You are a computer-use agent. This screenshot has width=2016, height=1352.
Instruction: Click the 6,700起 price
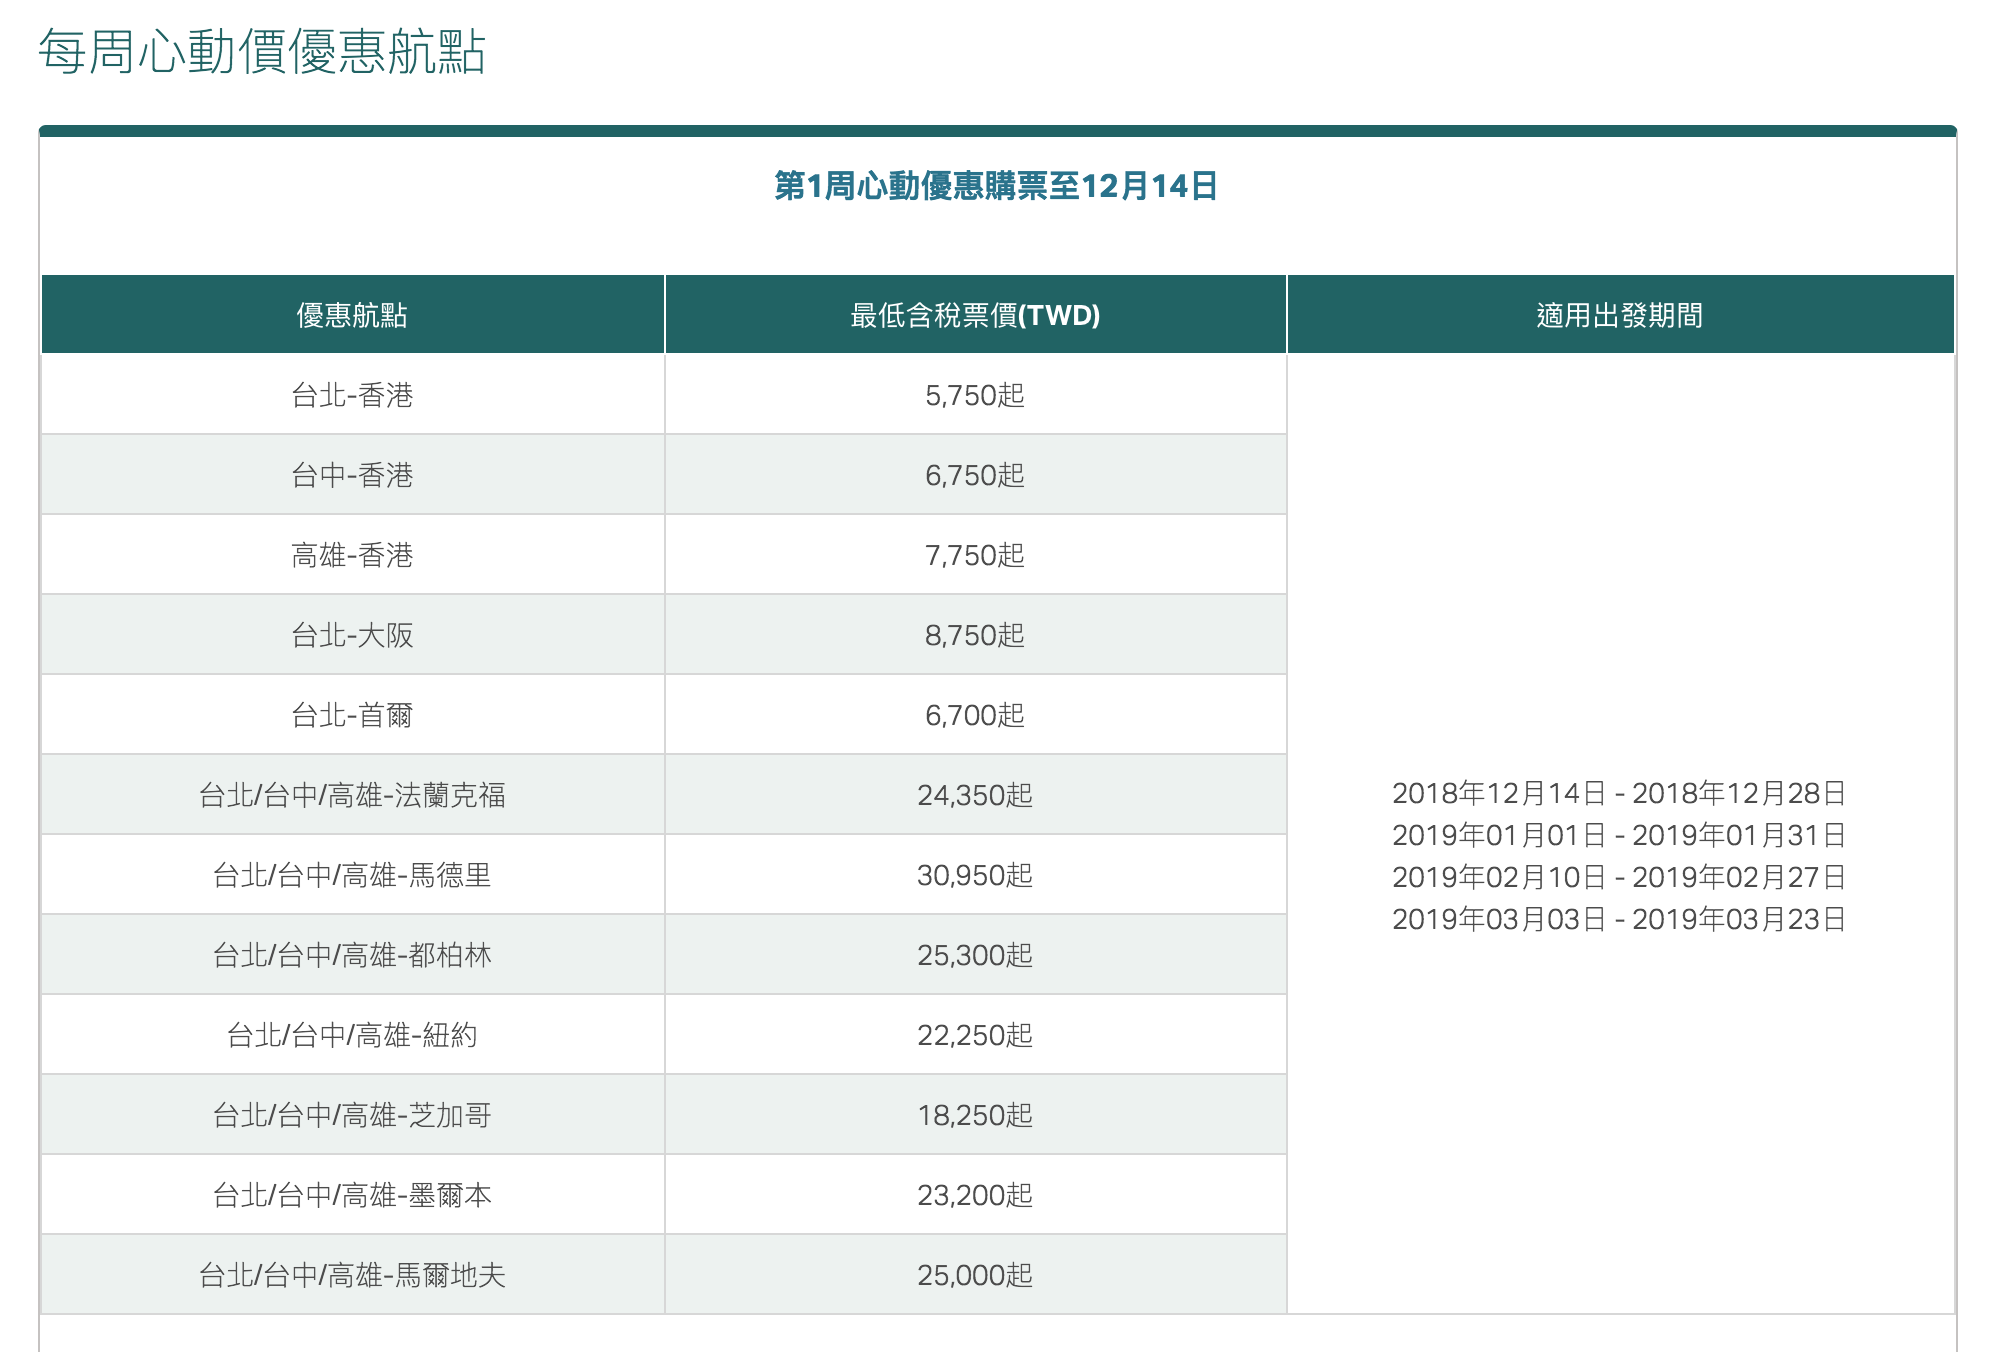(975, 715)
